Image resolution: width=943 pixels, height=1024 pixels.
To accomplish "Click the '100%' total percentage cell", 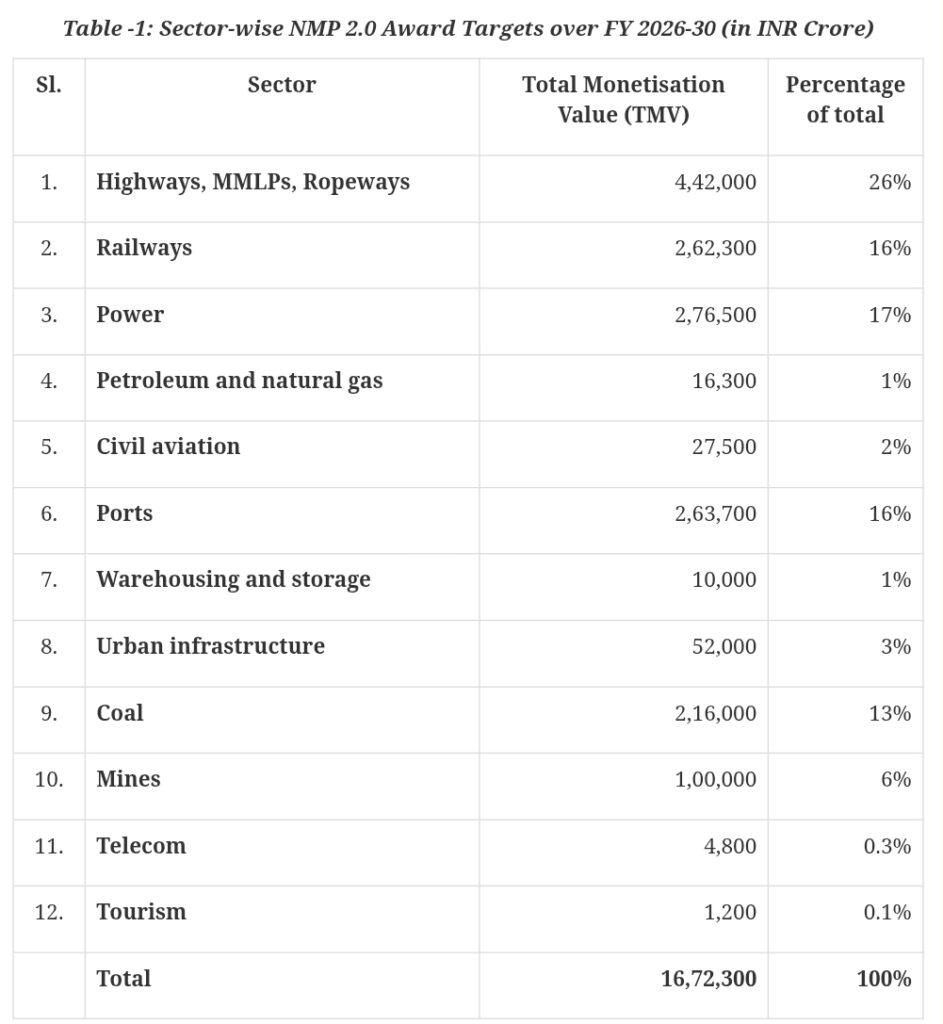I will [x=883, y=979].
